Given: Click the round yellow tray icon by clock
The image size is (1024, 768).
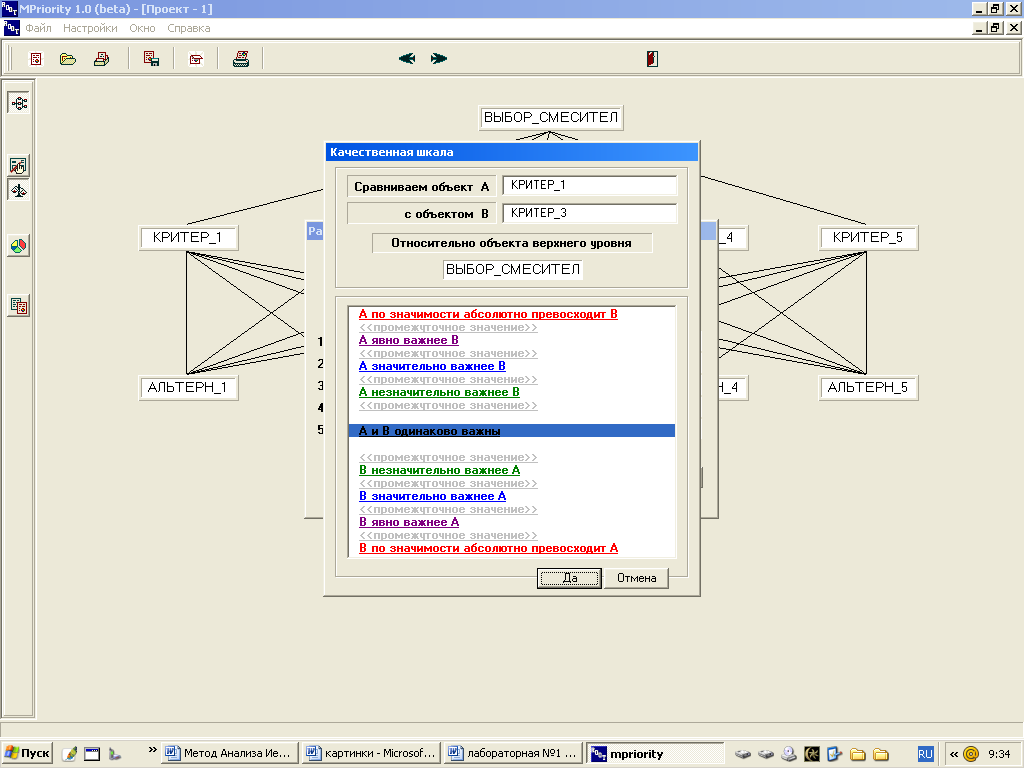Looking at the screenshot, I should click(971, 754).
